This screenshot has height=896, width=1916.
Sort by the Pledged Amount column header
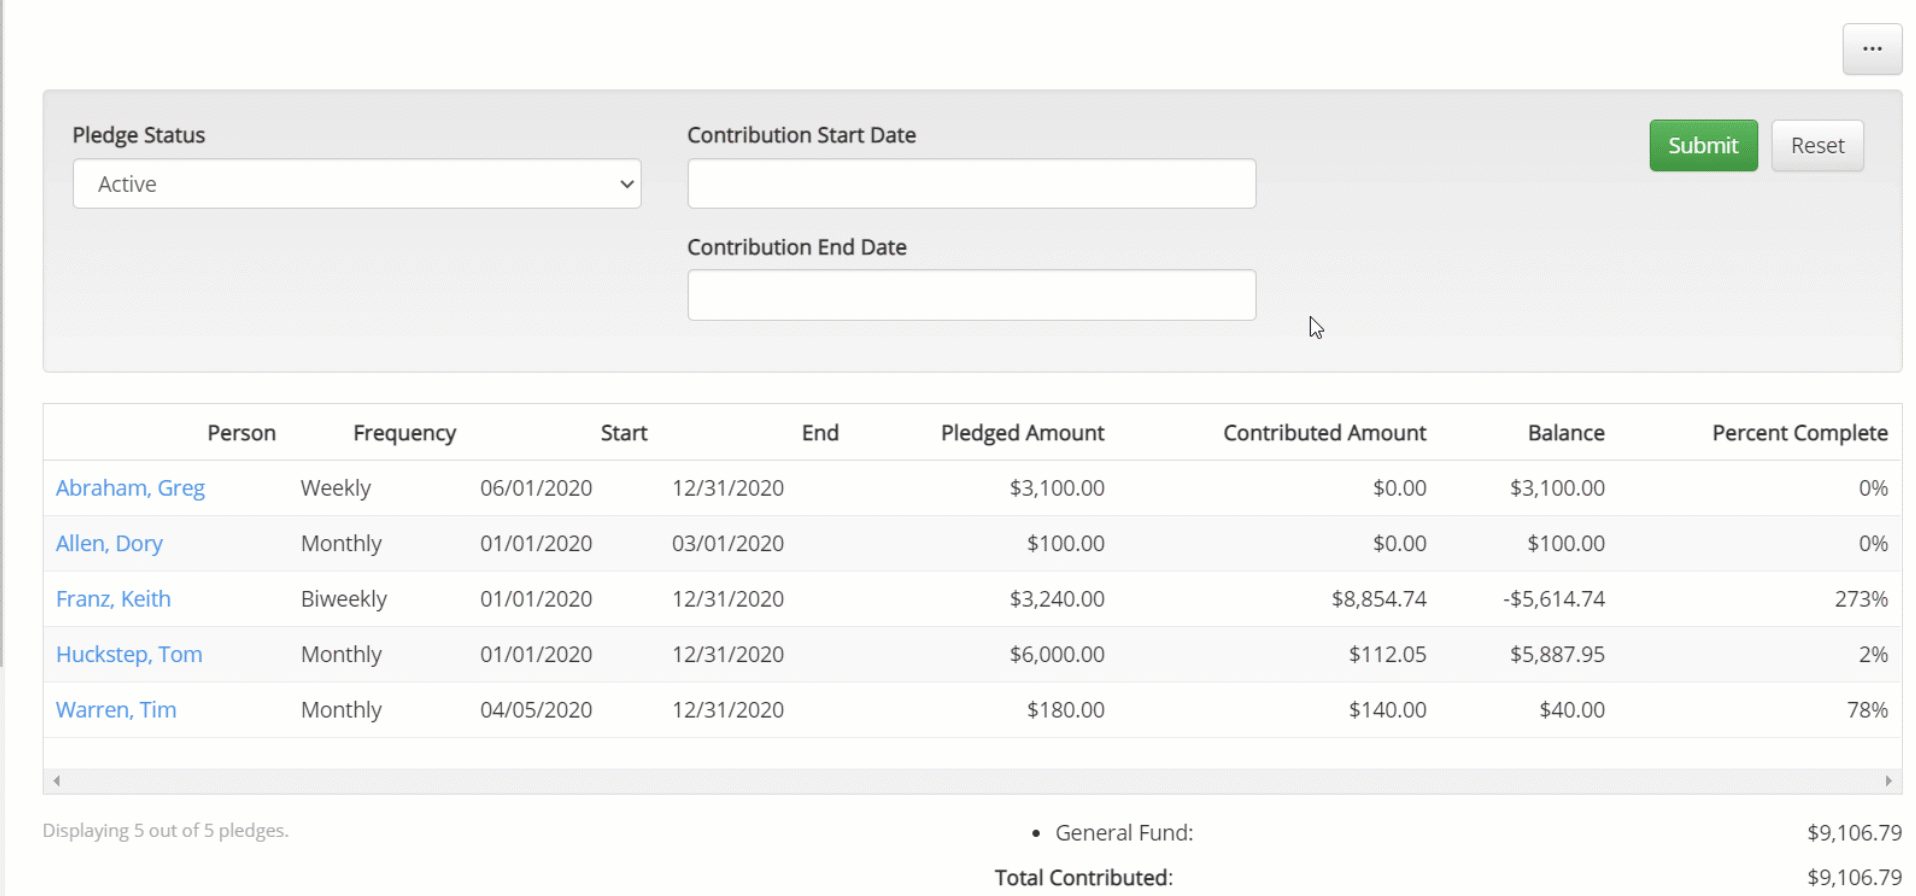pyautogui.click(x=1022, y=433)
